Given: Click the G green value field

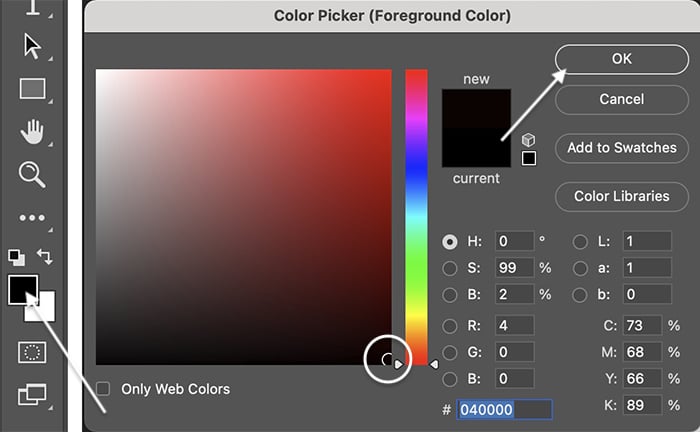Looking at the screenshot, I should pos(514,352).
